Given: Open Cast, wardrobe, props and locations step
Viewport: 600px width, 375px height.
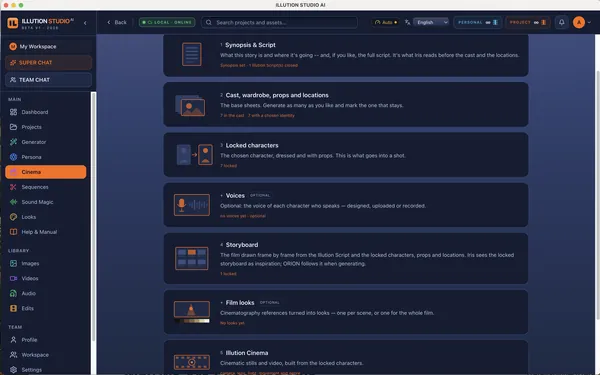Looking at the screenshot, I should 346,104.
